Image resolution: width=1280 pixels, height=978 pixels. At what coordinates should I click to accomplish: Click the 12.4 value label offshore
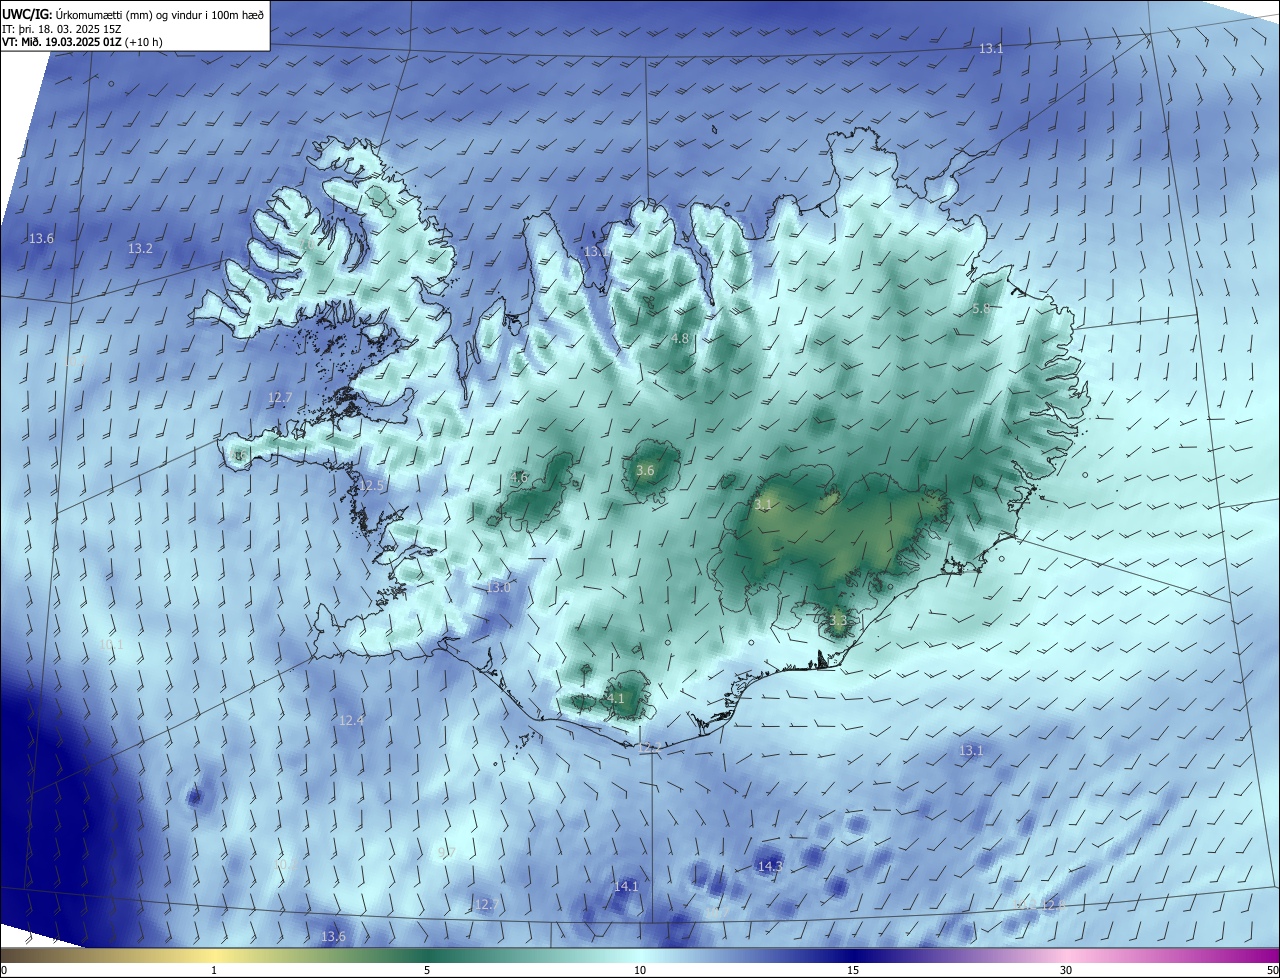[352, 720]
